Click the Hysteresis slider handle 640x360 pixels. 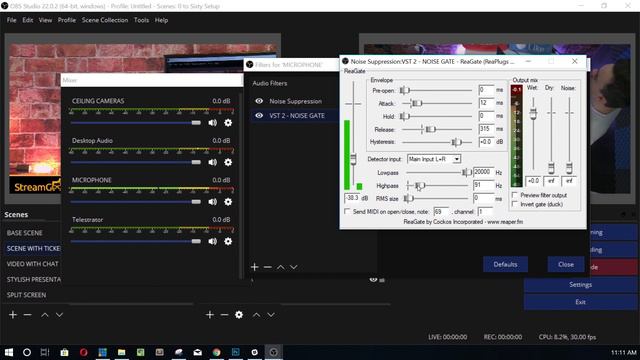pos(456,142)
